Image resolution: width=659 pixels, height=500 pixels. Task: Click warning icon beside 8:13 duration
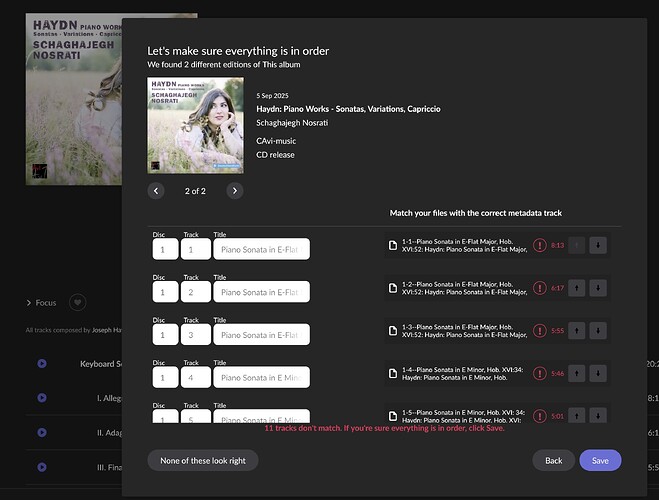pos(540,245)
